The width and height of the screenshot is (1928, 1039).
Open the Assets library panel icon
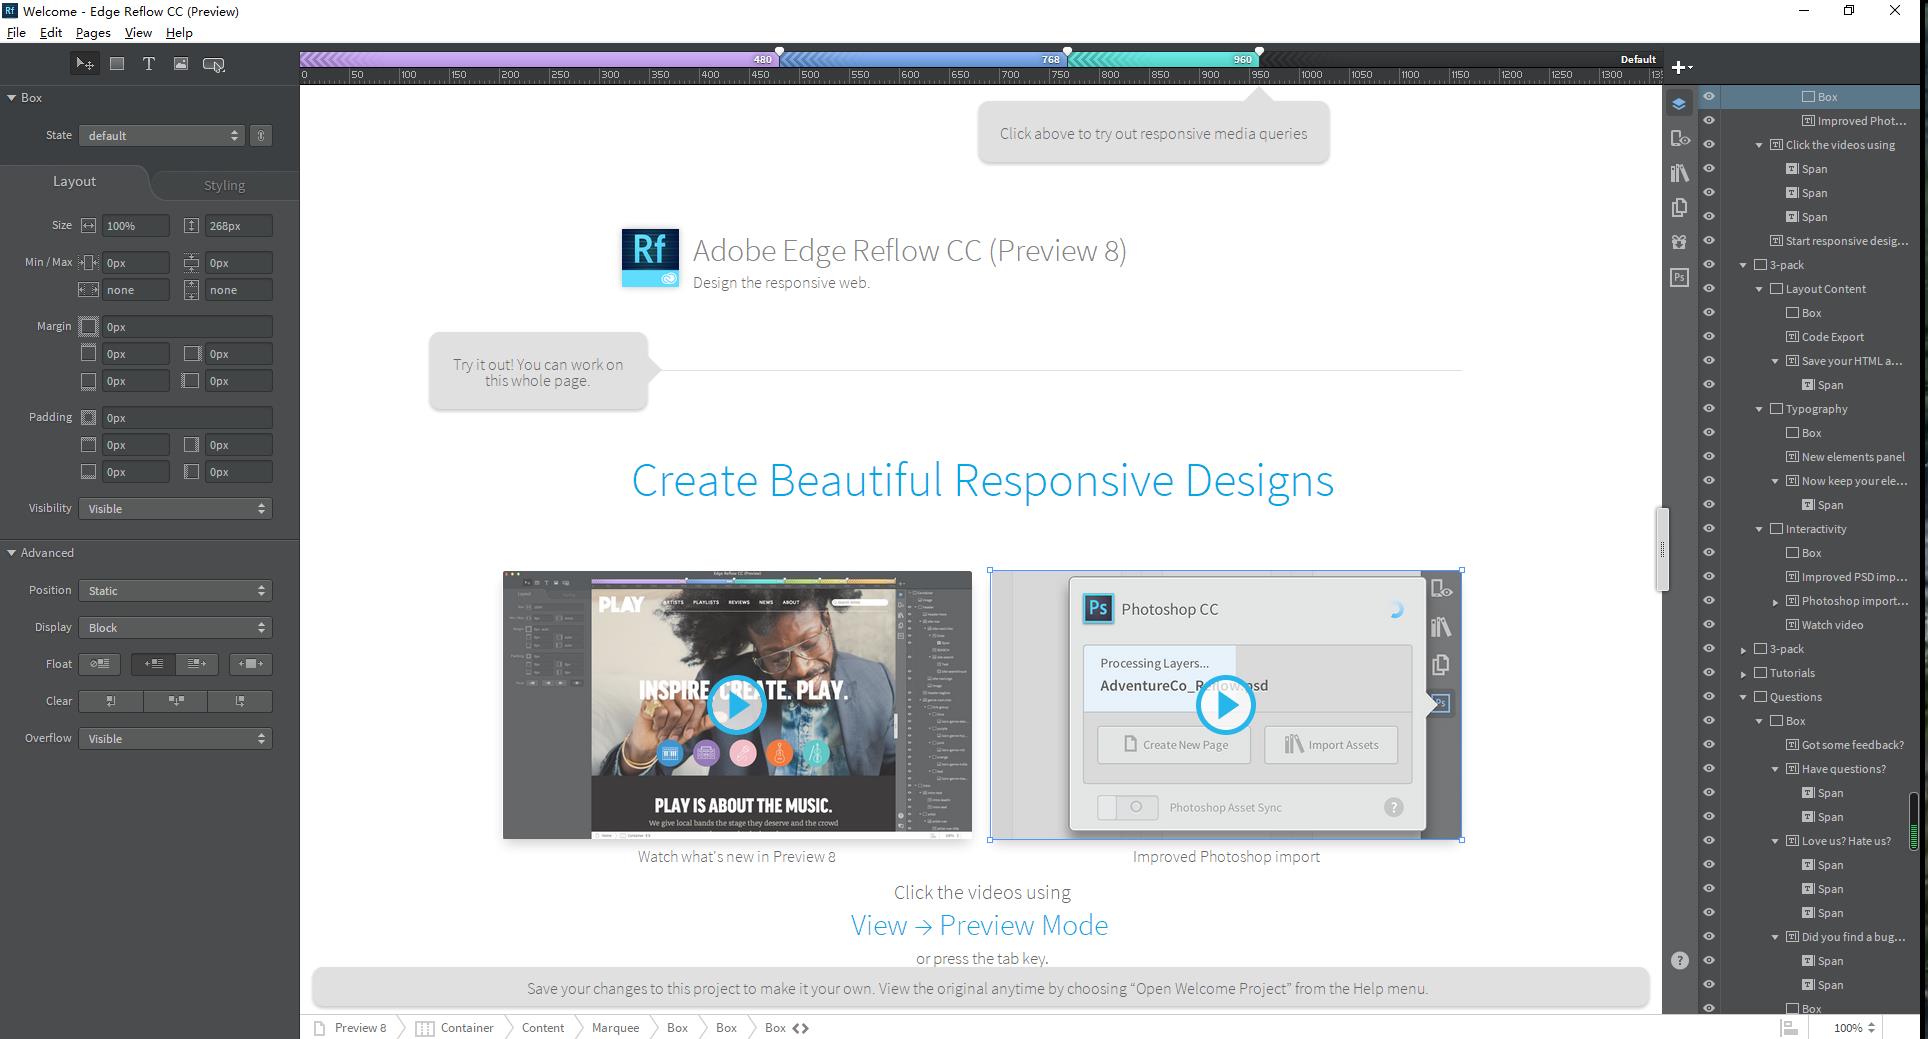coord(1679,173)
